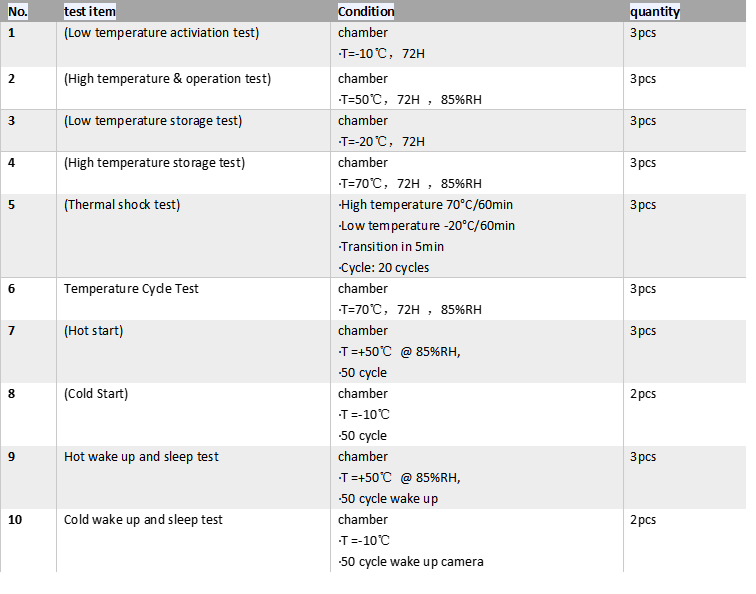The width and height of the screenshot is (756, 594).
Task: Select the Thermal shock test cell
Action: [x=122, y=205]
